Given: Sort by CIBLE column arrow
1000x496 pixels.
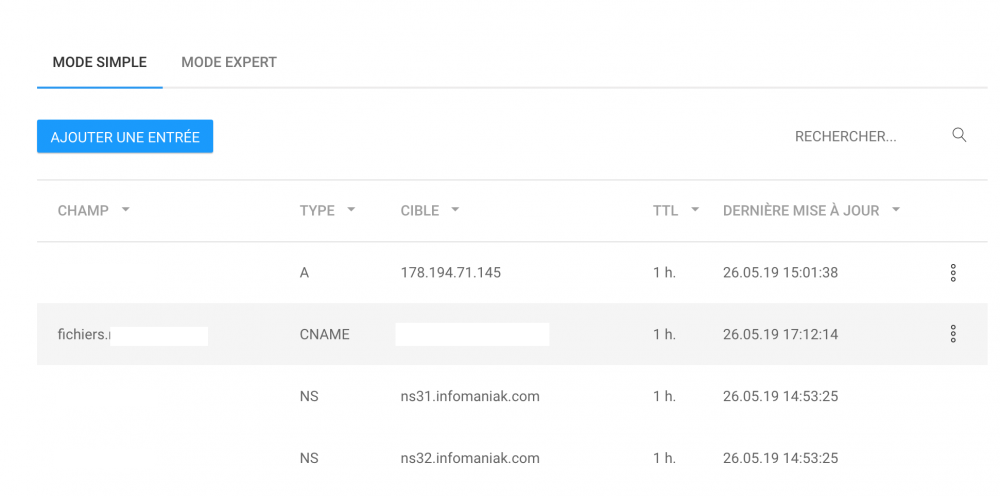Looking at the screenshot, I should click(x=455, y=210).
